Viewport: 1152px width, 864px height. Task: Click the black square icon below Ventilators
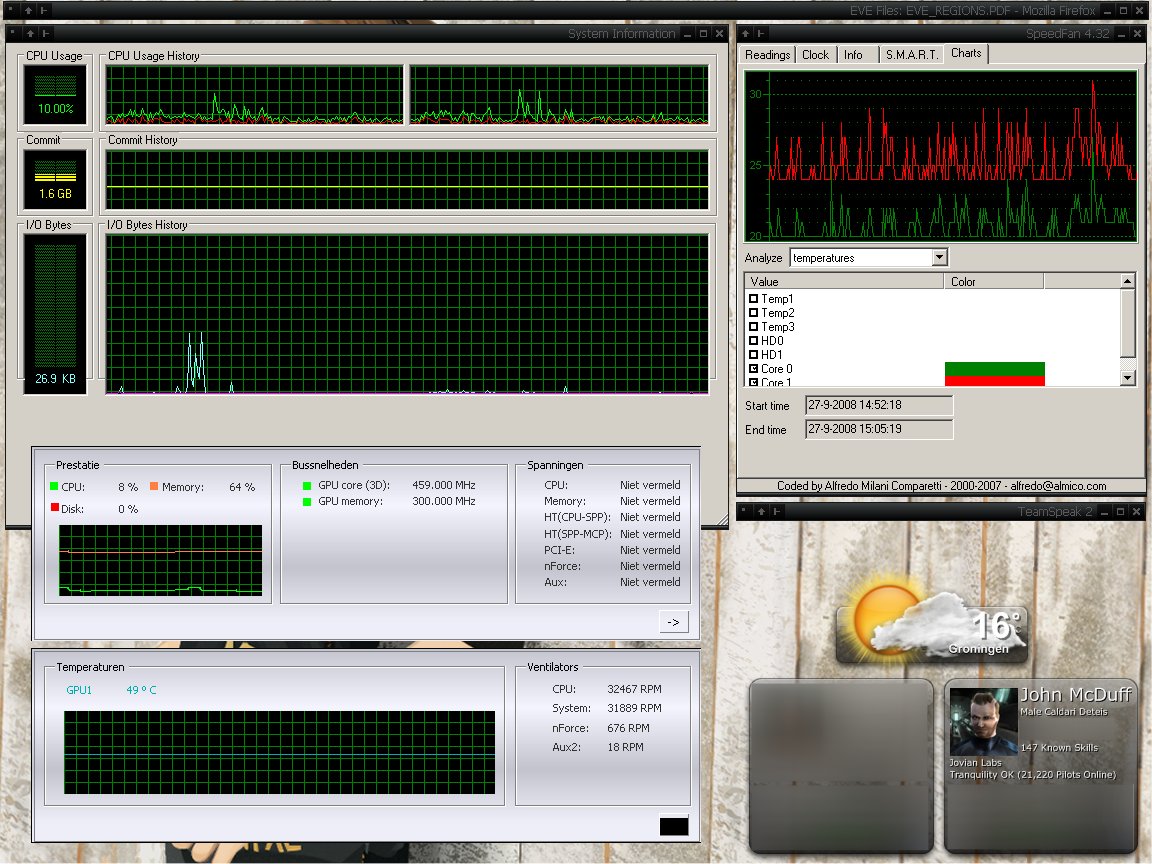point(674,826)
